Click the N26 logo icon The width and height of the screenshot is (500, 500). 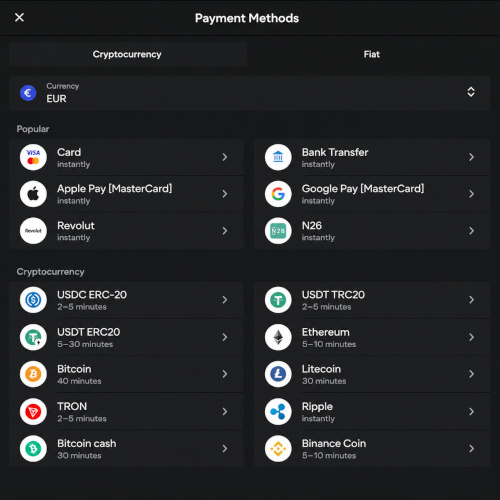click(278, 231)
